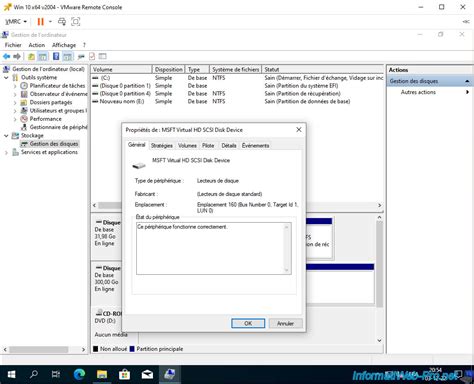Image resolution: width=474 pixels, height=384 pixels.
Task: Sort by the Volume column header
Action: click(x=121, y=69)
